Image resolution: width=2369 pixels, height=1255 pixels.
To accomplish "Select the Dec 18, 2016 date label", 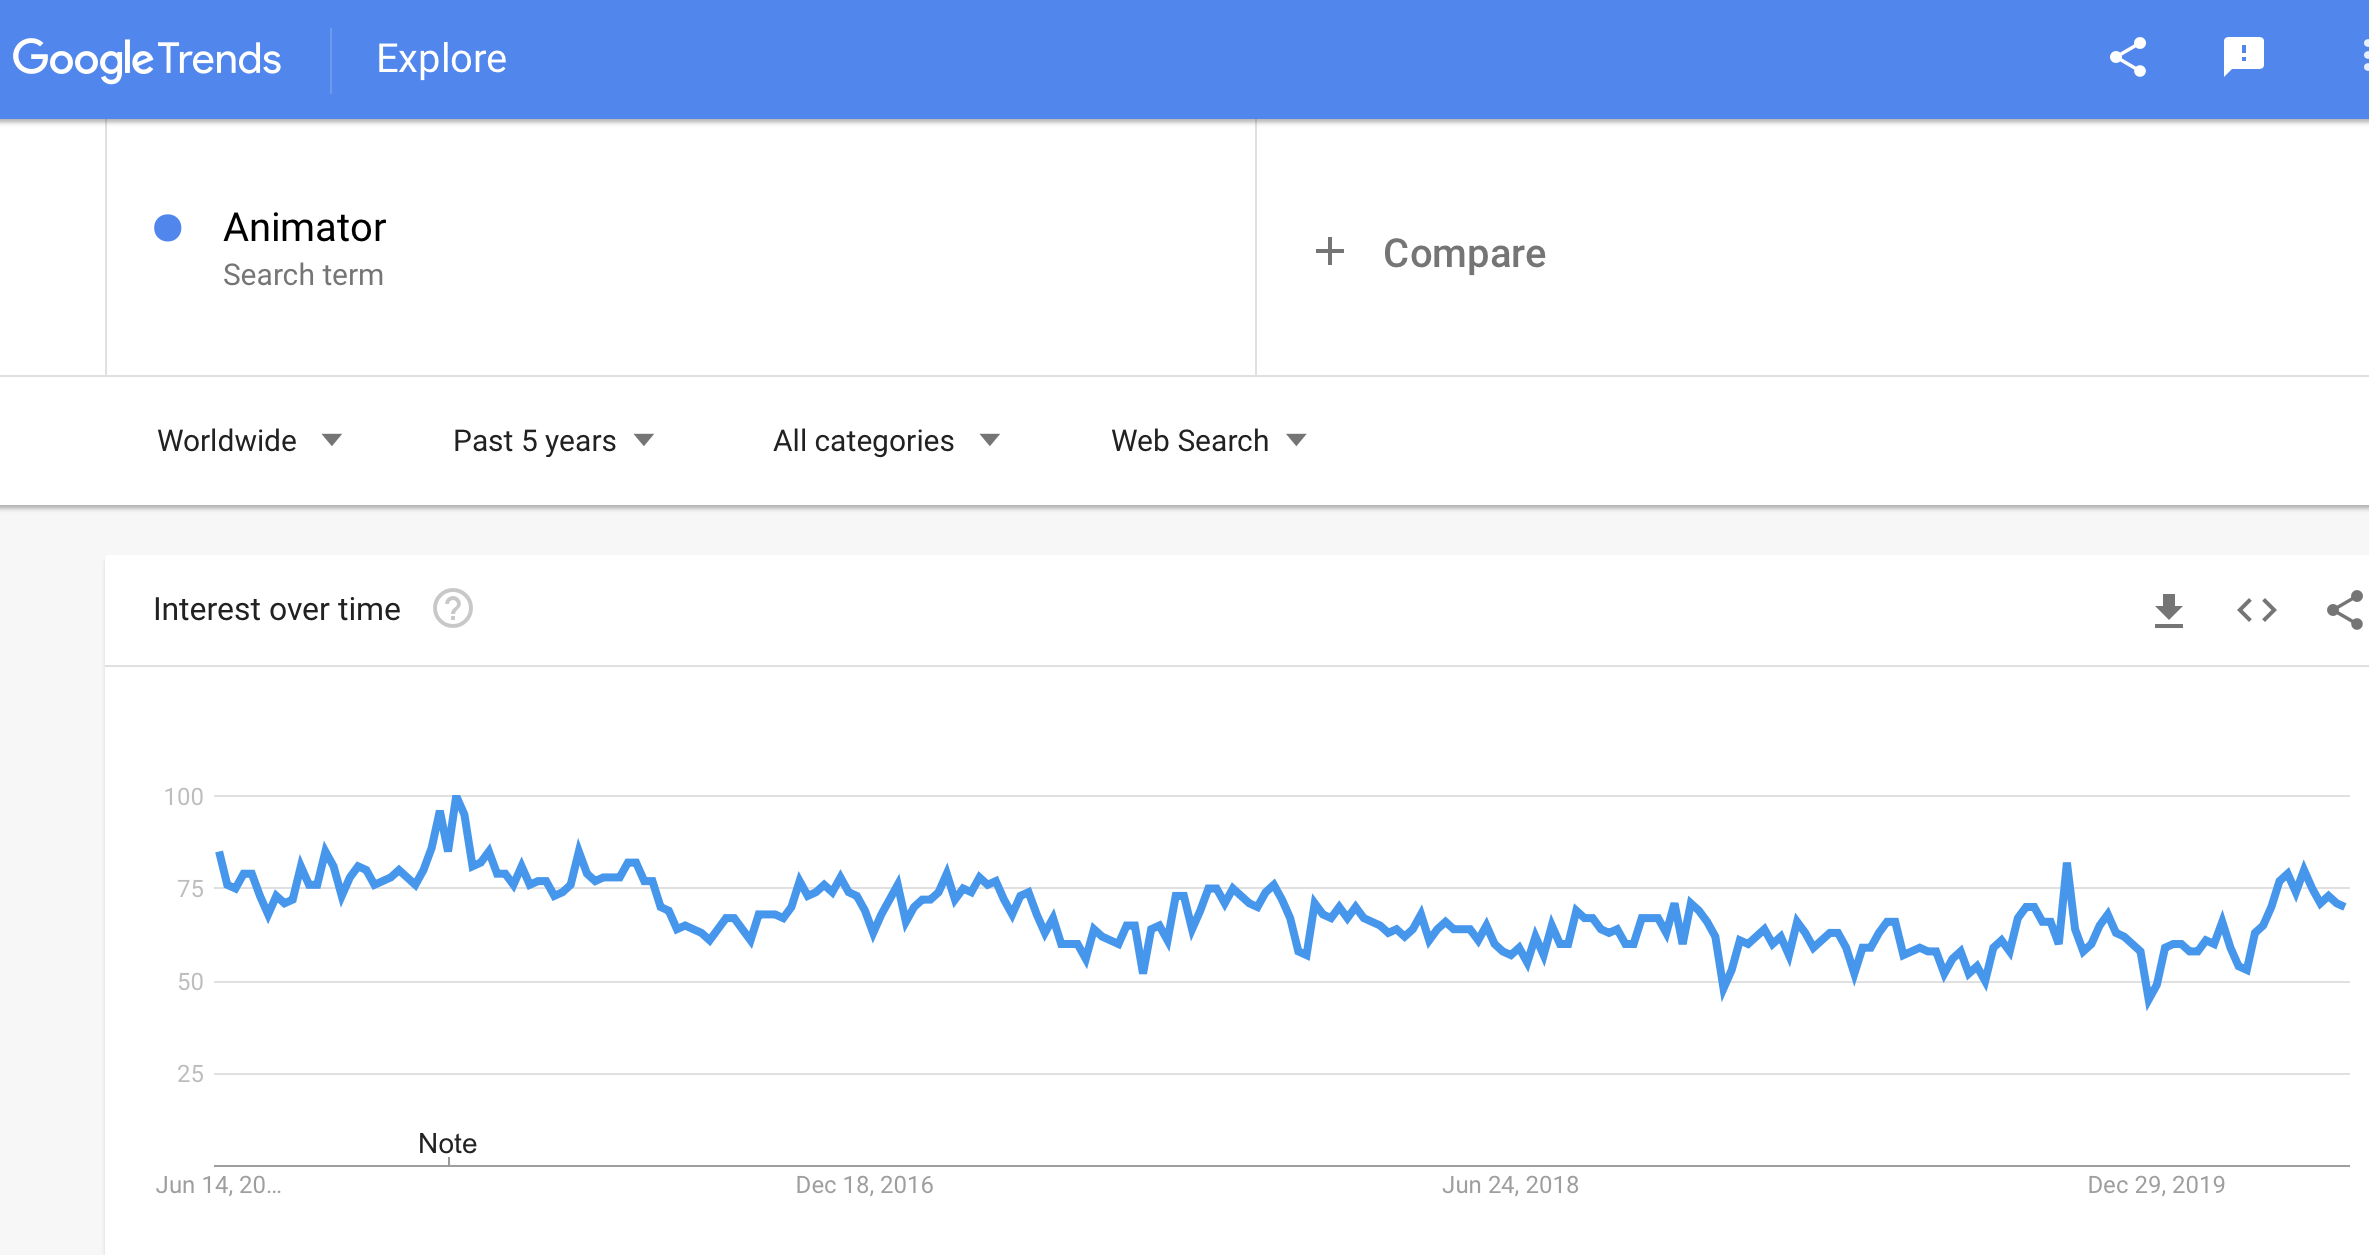I will click(x=864, y=1185).
